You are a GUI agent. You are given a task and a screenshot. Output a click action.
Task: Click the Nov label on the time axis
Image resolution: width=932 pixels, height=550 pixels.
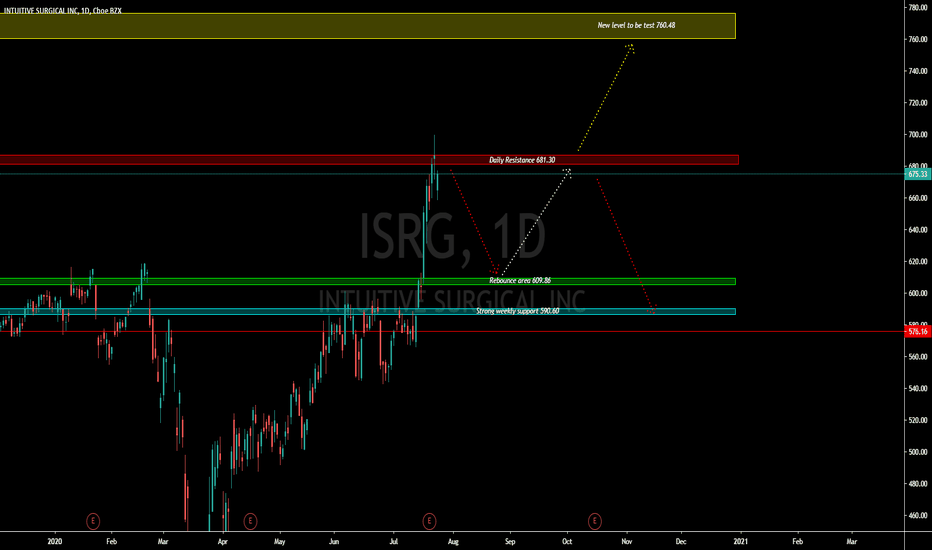coord(626,542)
